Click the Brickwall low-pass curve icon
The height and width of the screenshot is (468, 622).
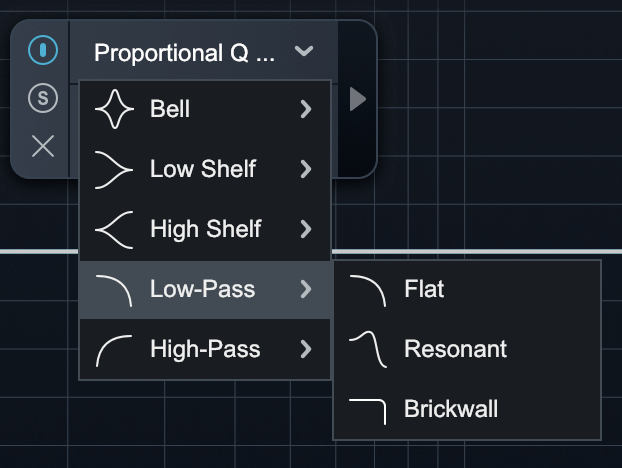pos(367,409)
